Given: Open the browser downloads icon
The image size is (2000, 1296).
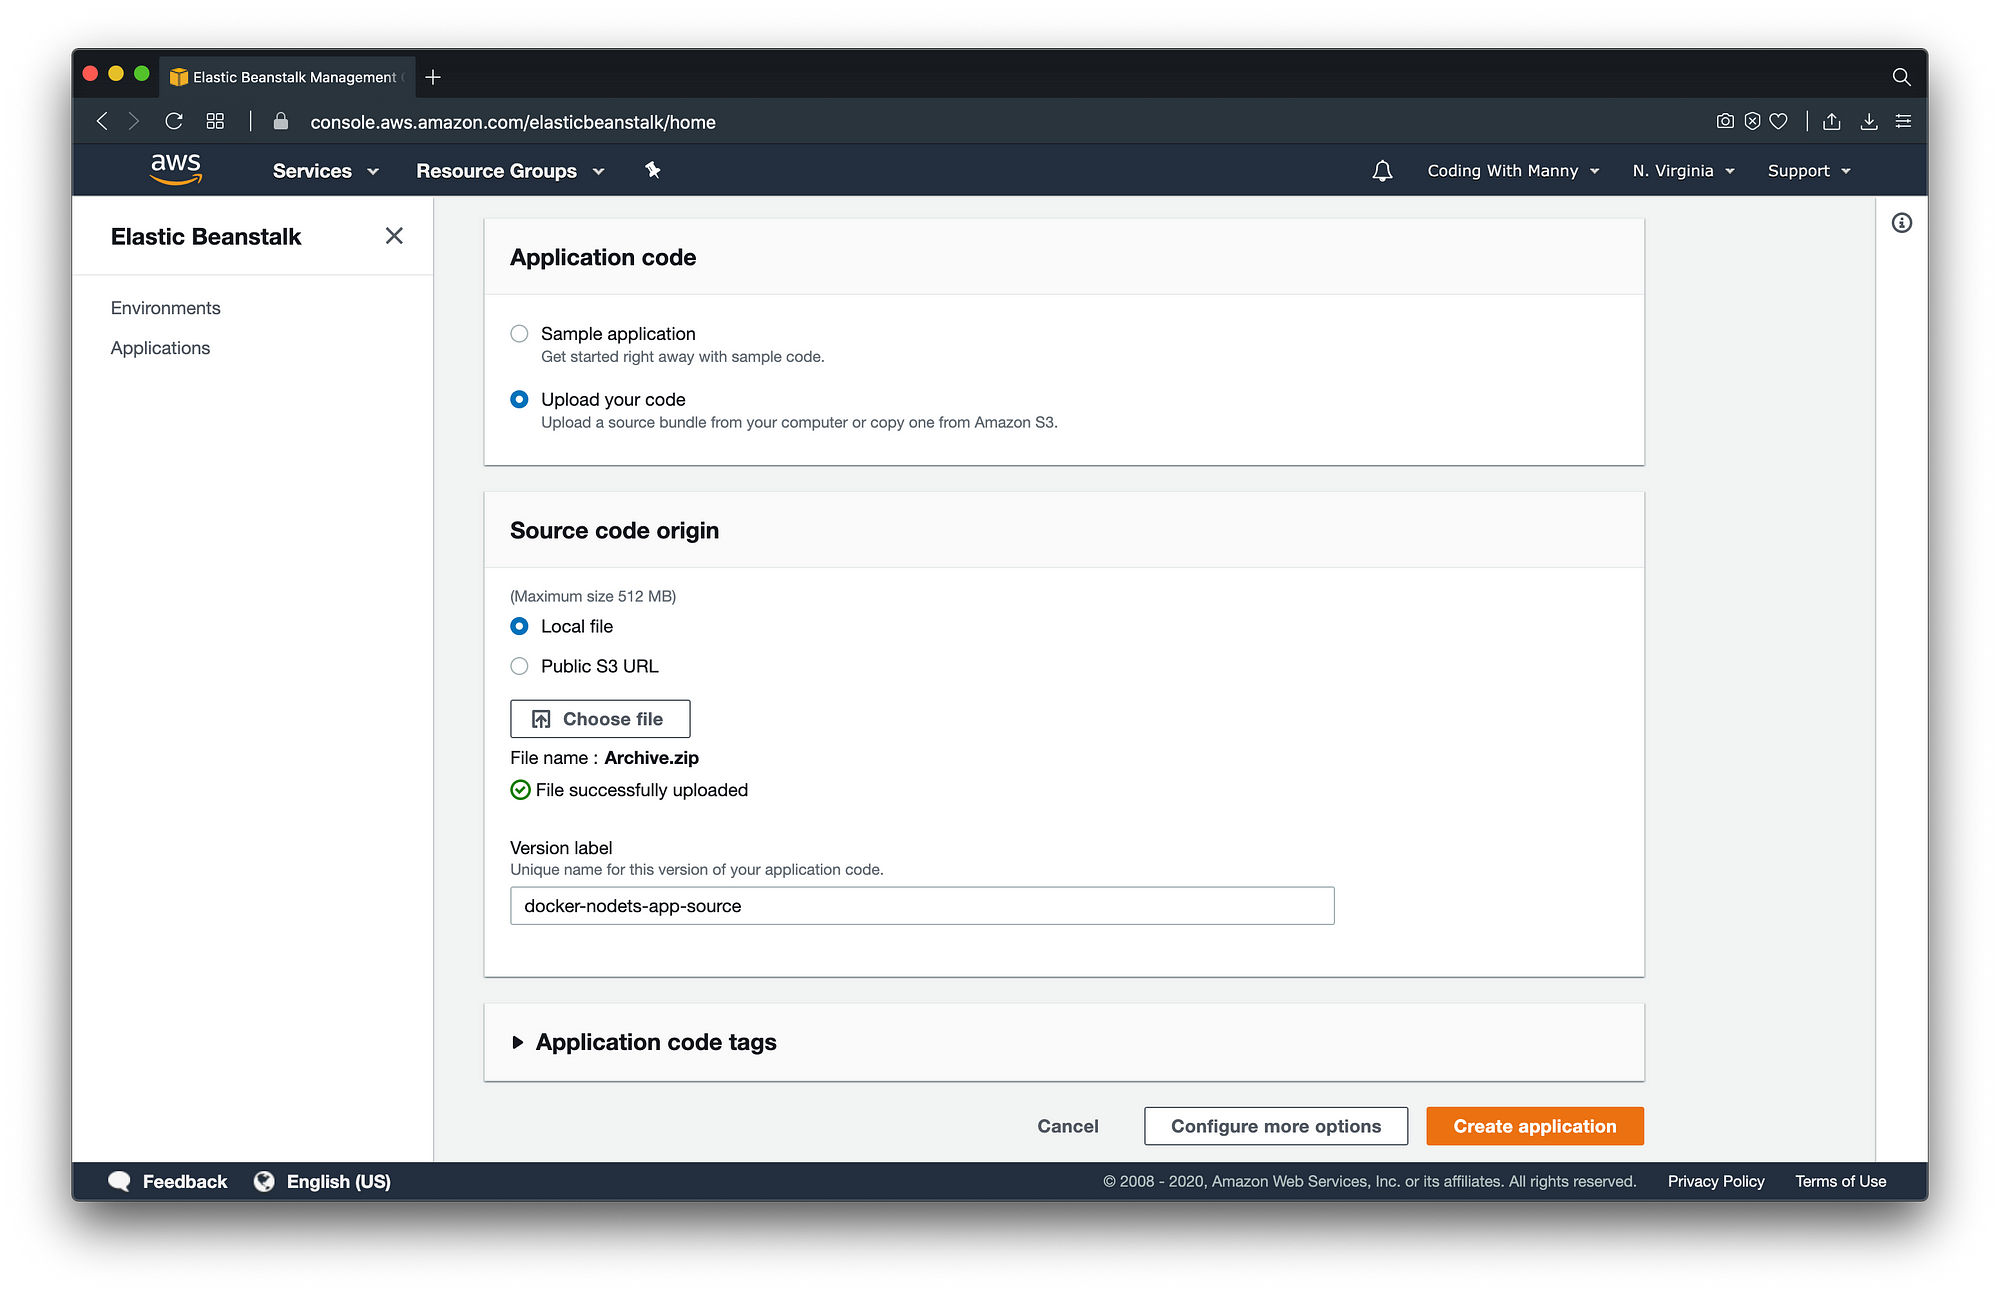Looking at the screenshot, I should click(1868, 121).
